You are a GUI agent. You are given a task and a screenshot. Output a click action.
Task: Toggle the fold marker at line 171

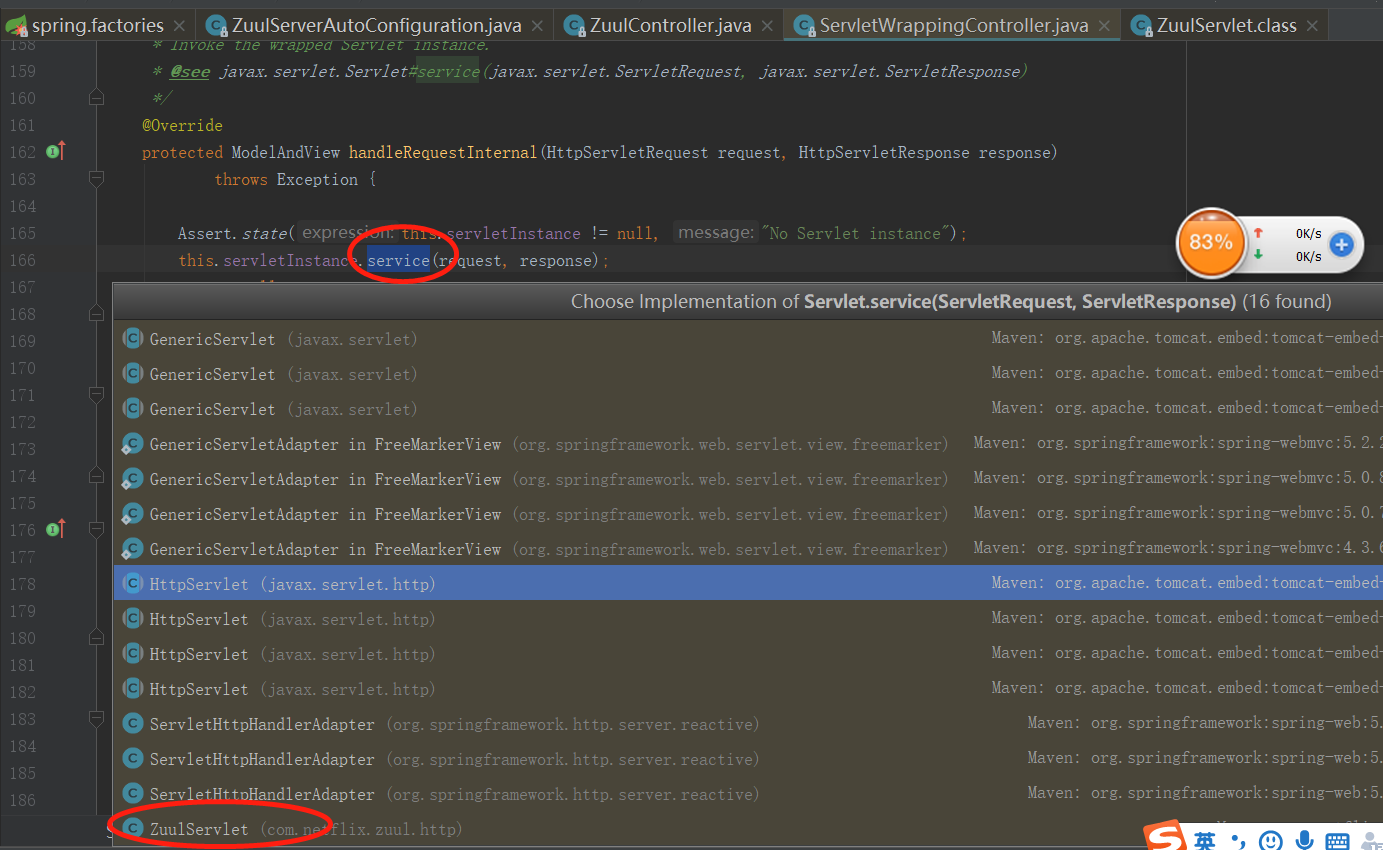coord(96,395)
